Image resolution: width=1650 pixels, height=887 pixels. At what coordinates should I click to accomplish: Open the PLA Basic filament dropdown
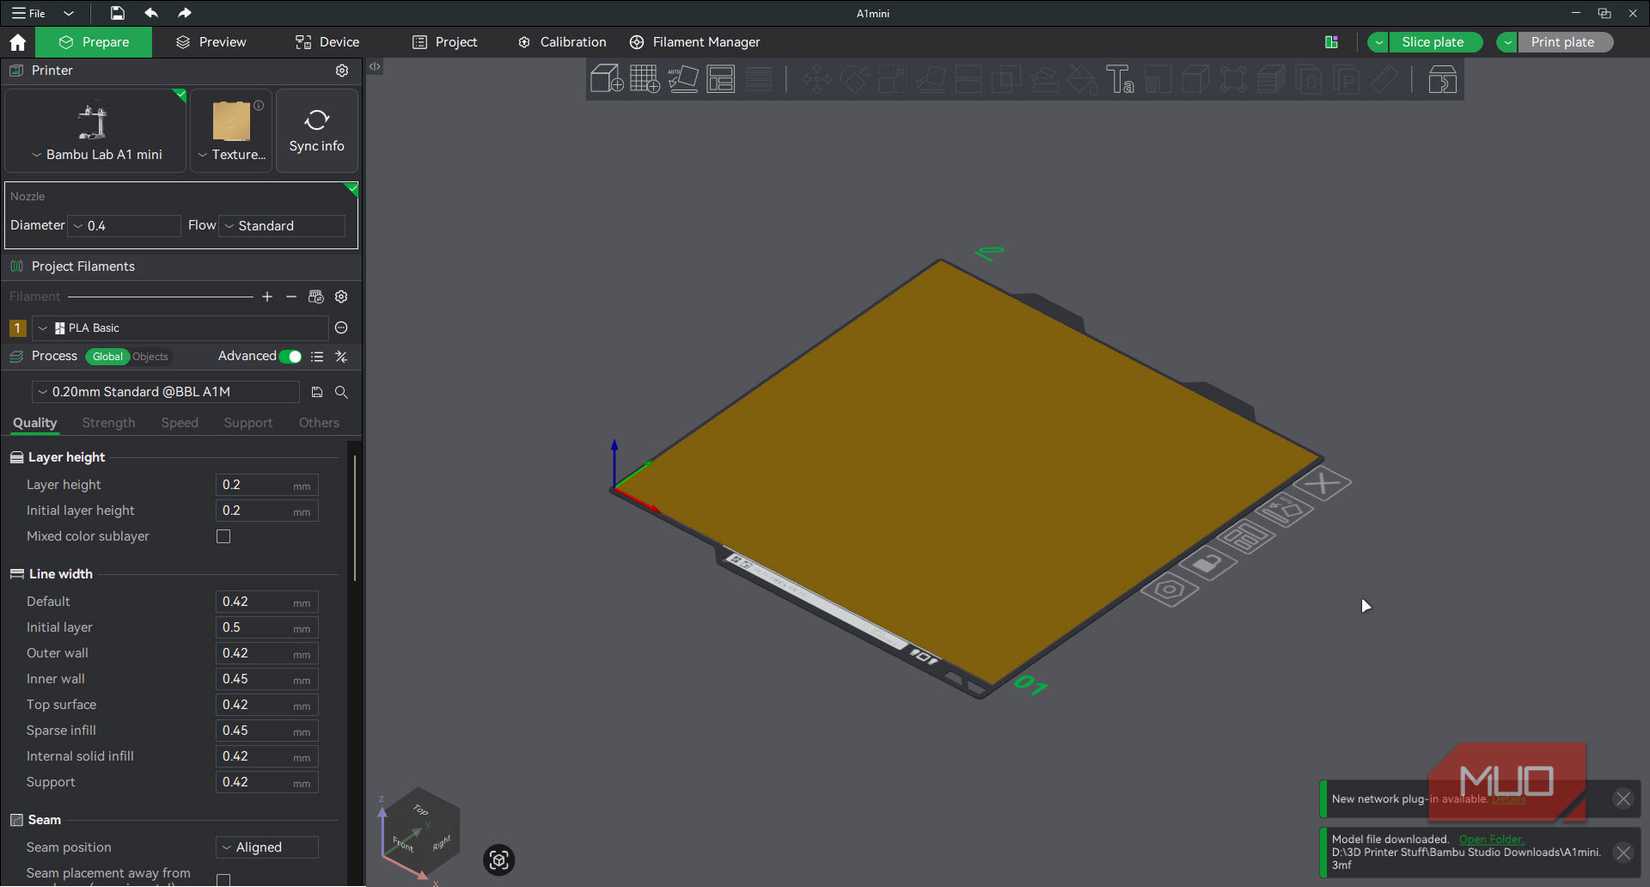tap(181, 328)
